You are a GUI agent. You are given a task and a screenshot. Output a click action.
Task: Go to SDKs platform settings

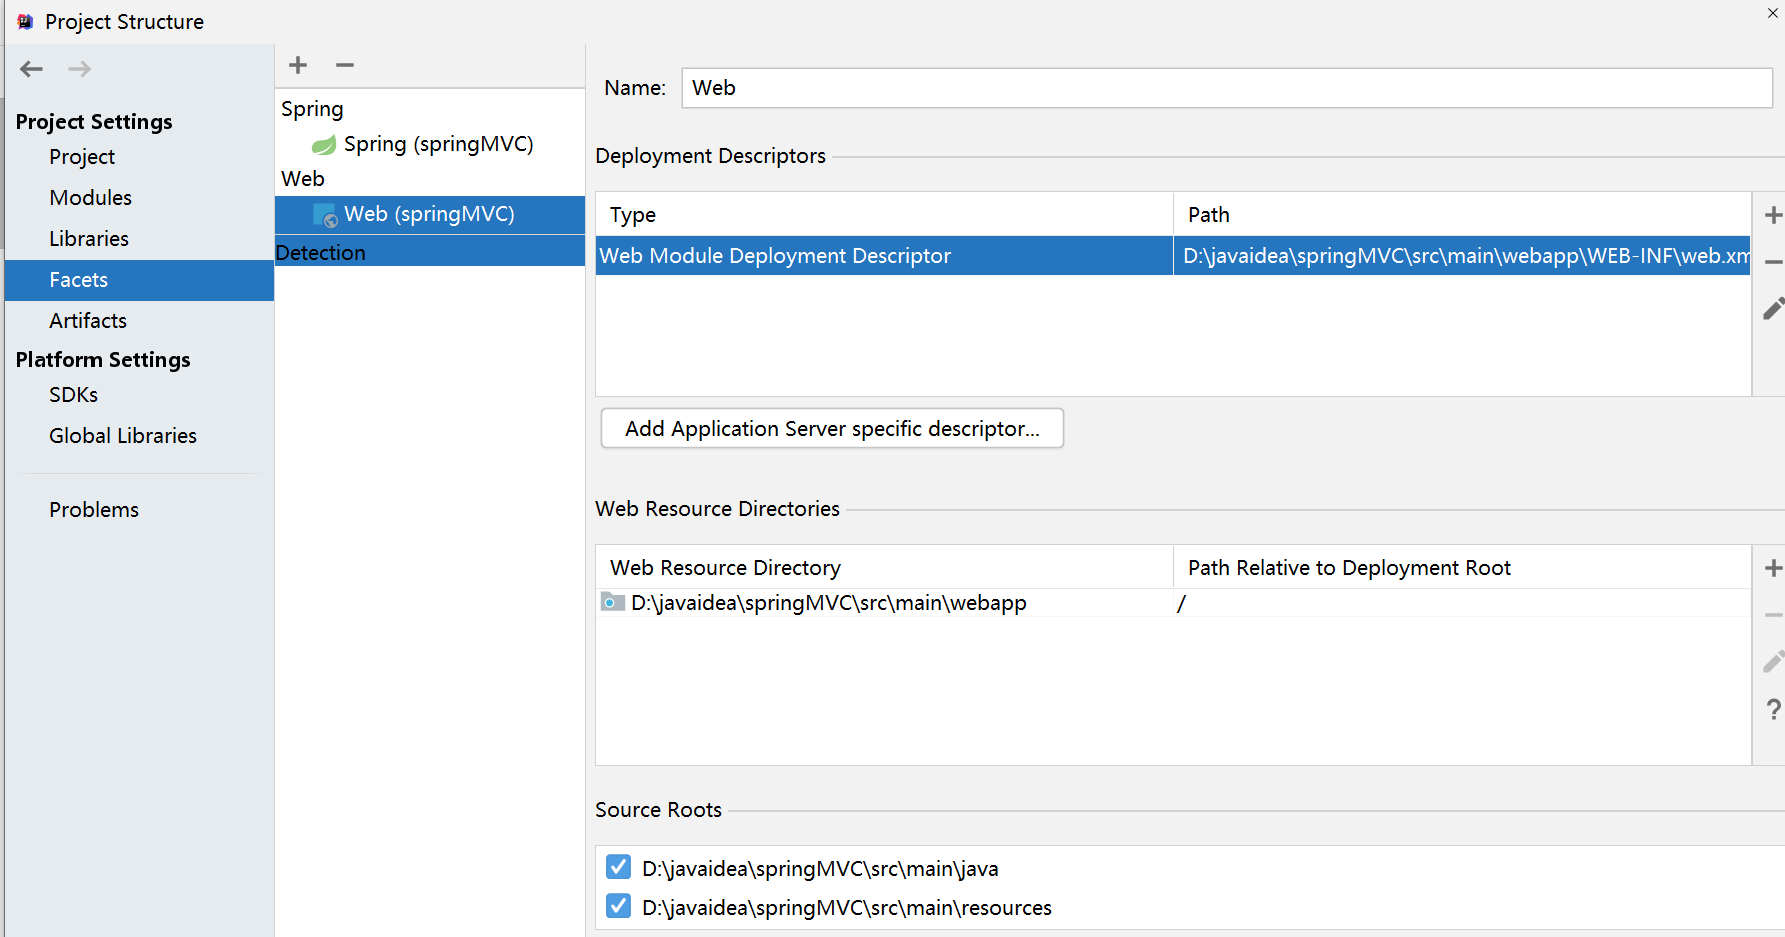(x=74, y=395)
